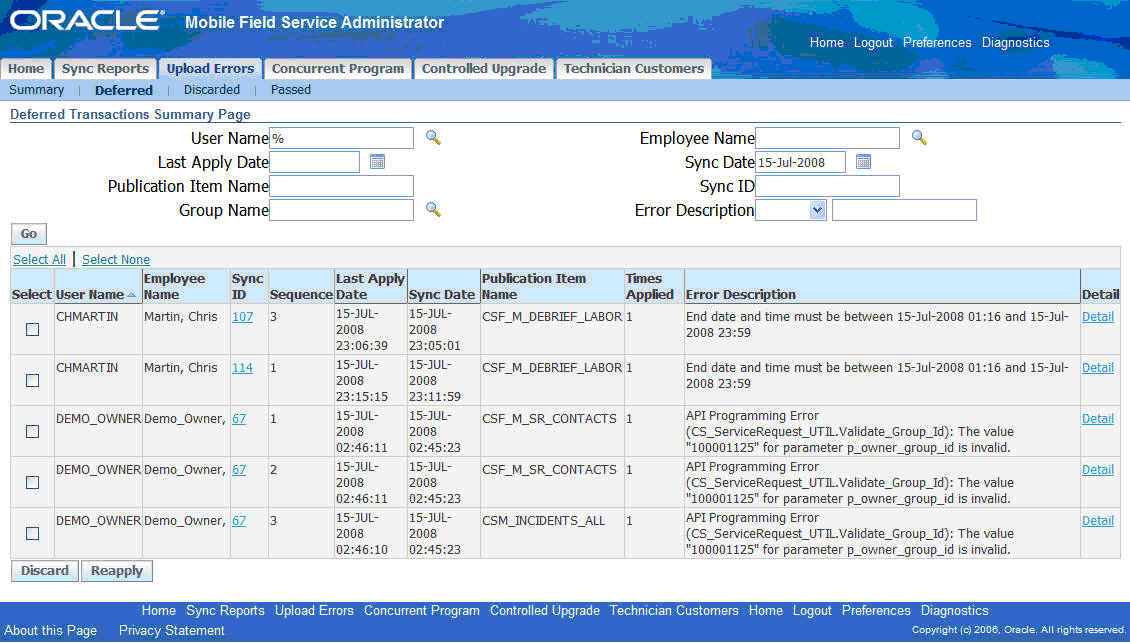Click Upload Errors link in footer
Image resolution: width=1130 pixels, height=643 pixels.
pyautogui.click(x=314, y=610)
